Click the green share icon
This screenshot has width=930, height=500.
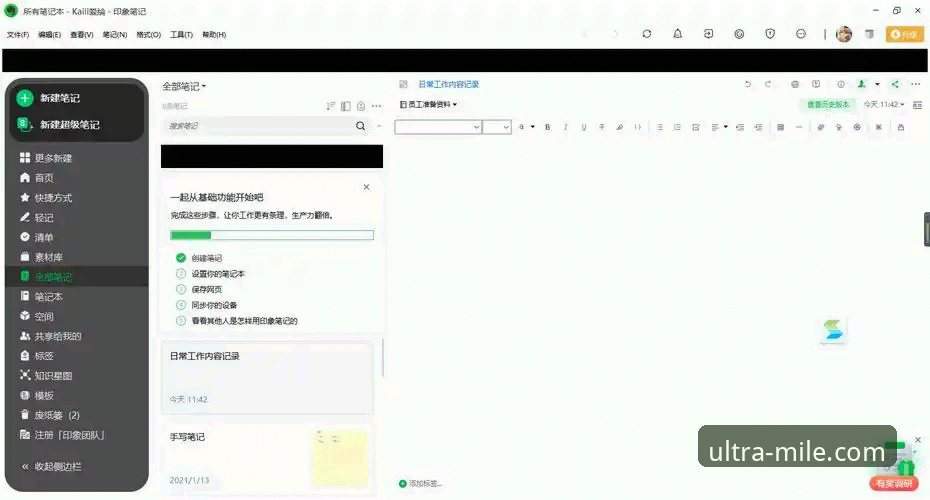[895, 84]
